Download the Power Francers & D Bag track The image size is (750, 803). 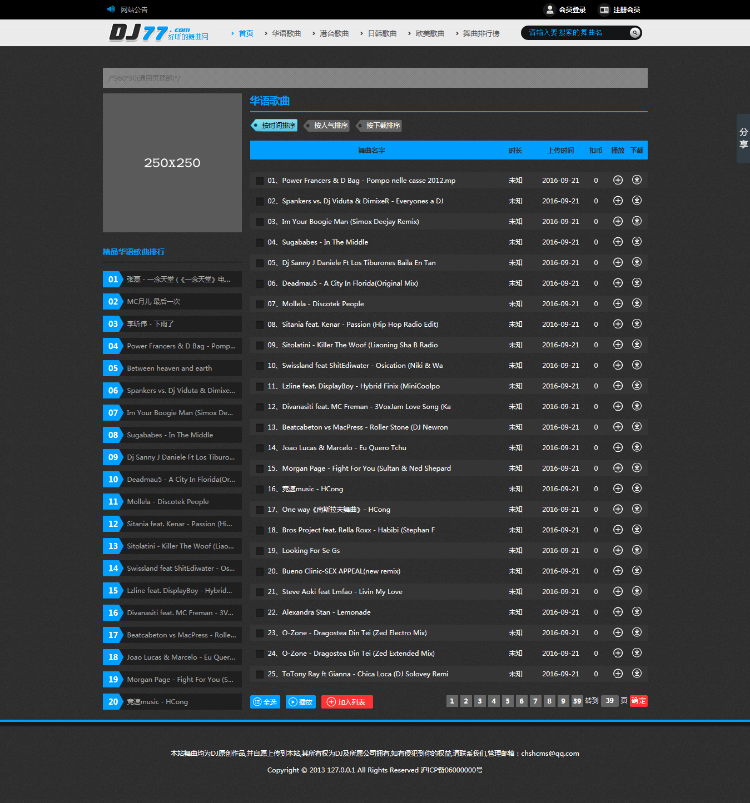[x=637, y=180]
